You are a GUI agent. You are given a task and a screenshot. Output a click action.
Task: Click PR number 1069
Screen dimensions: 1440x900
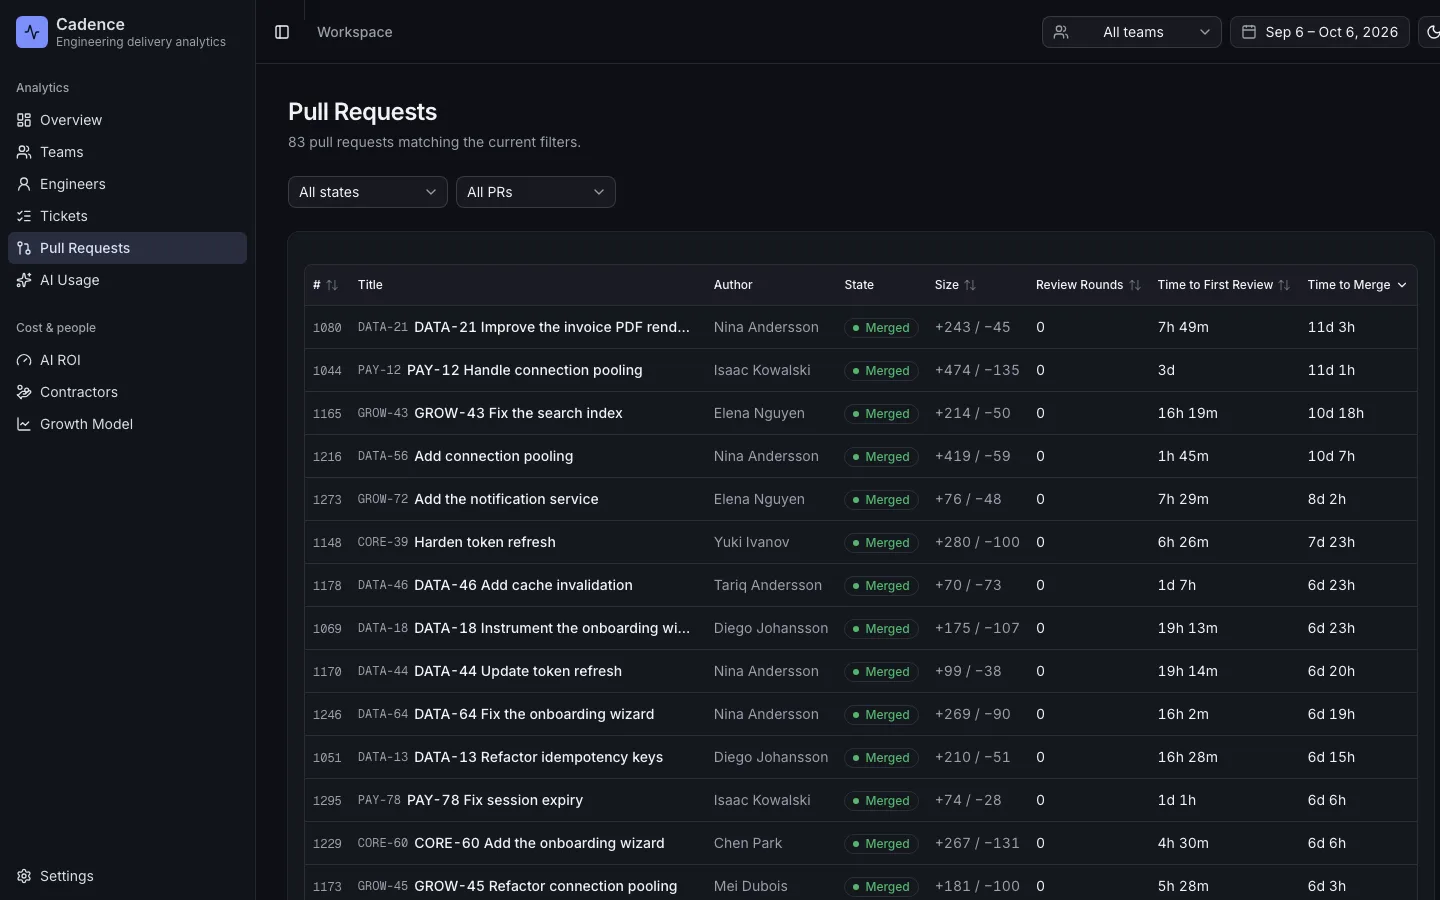[327, 629]
